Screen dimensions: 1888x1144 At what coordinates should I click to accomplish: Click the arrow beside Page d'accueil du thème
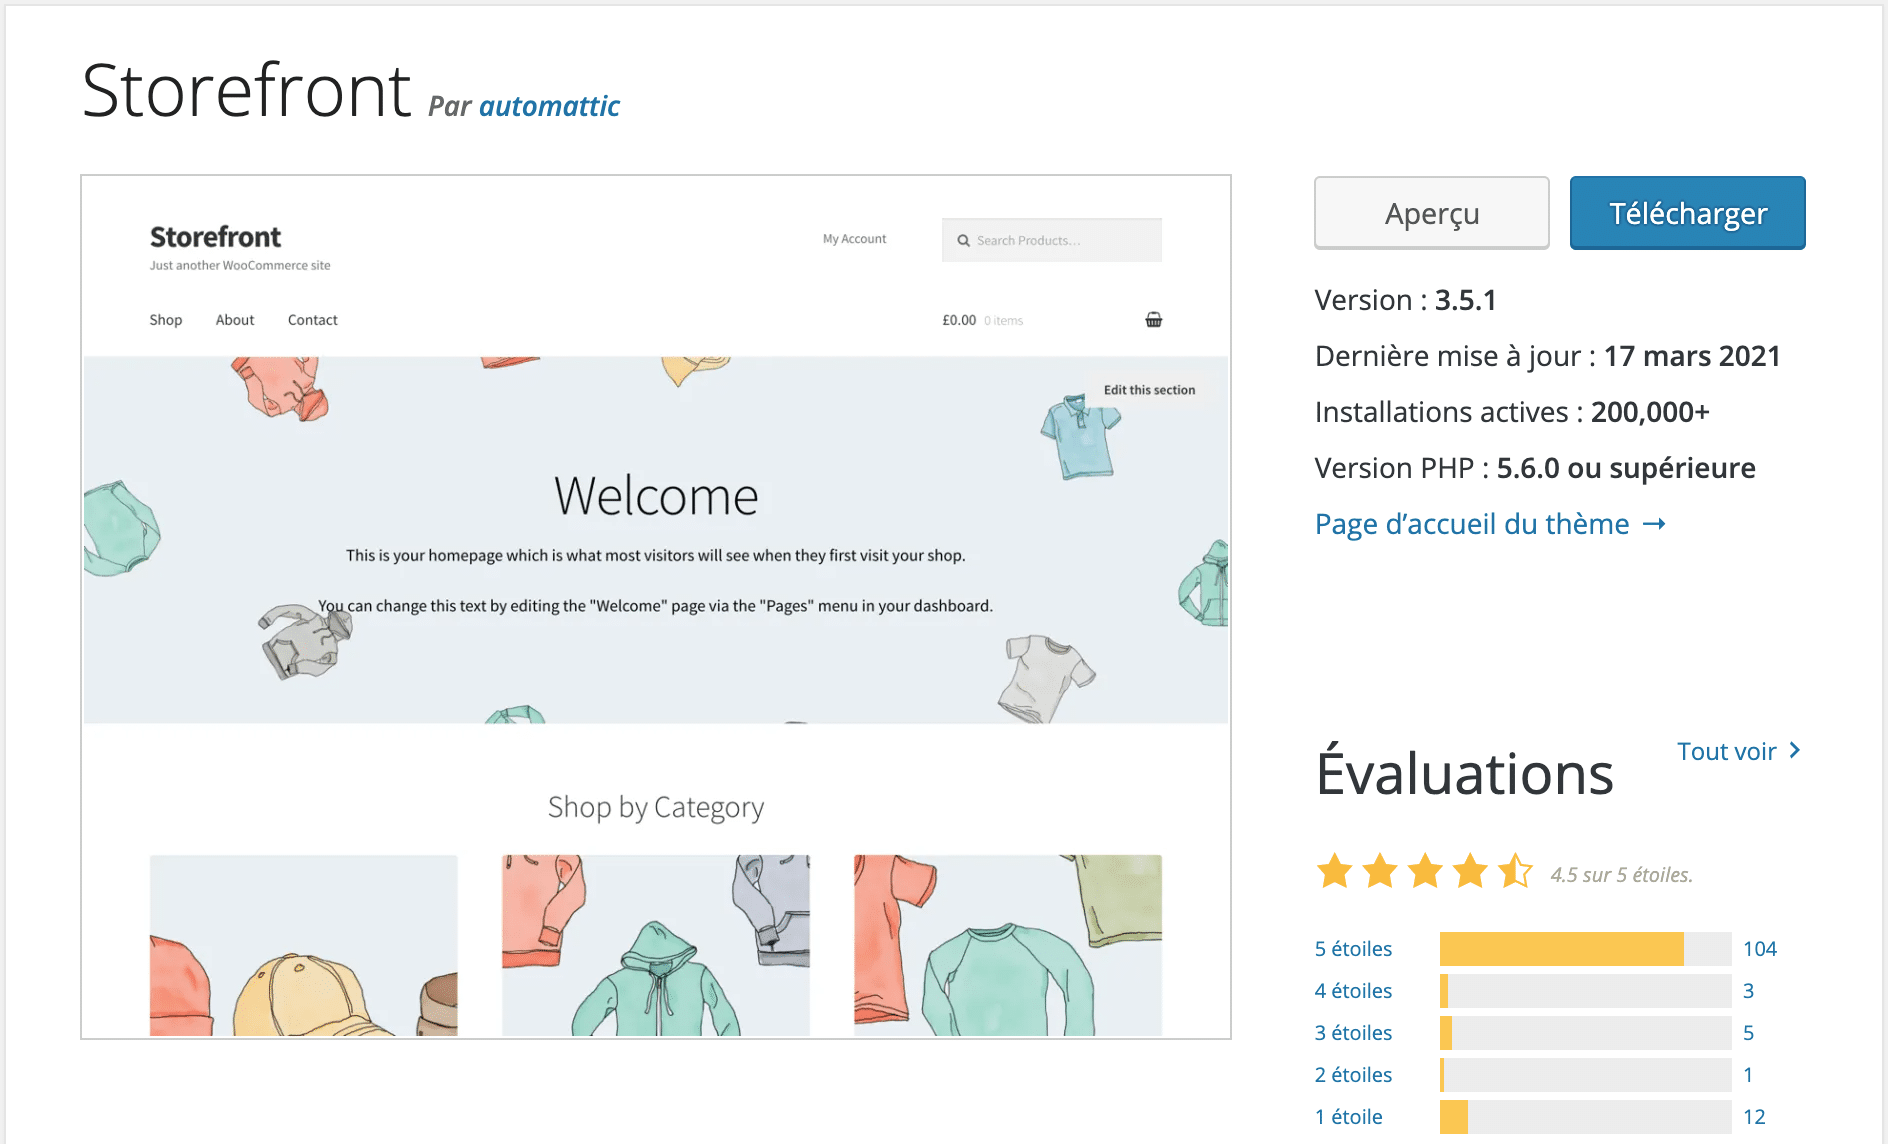(x=1654, y=524)
